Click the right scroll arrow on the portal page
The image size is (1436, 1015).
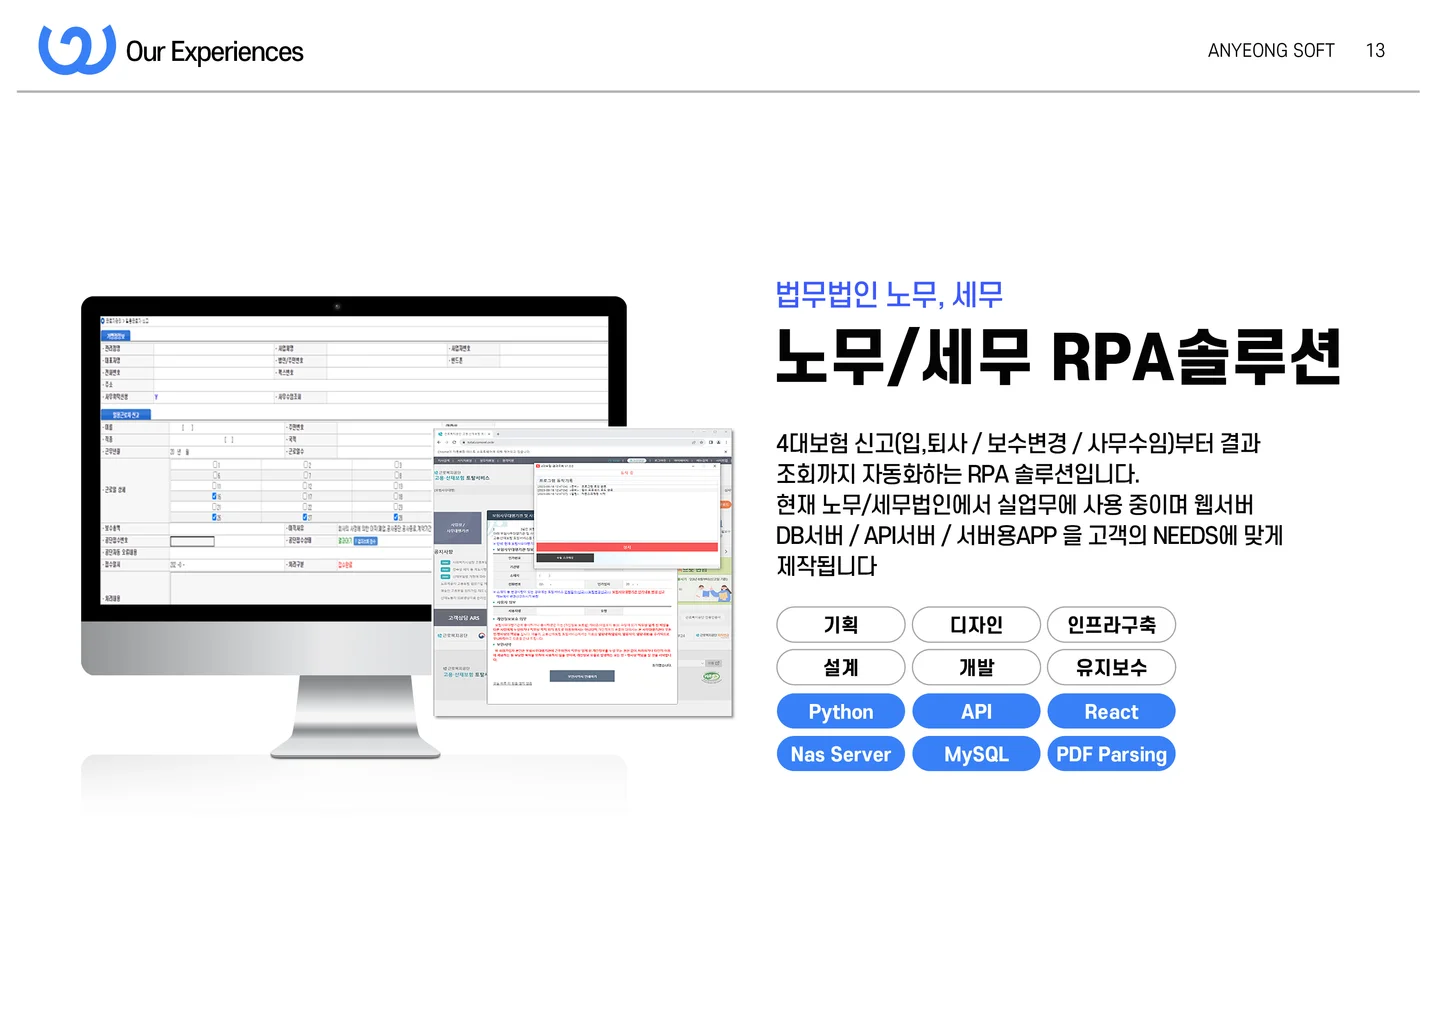[726, 552]
